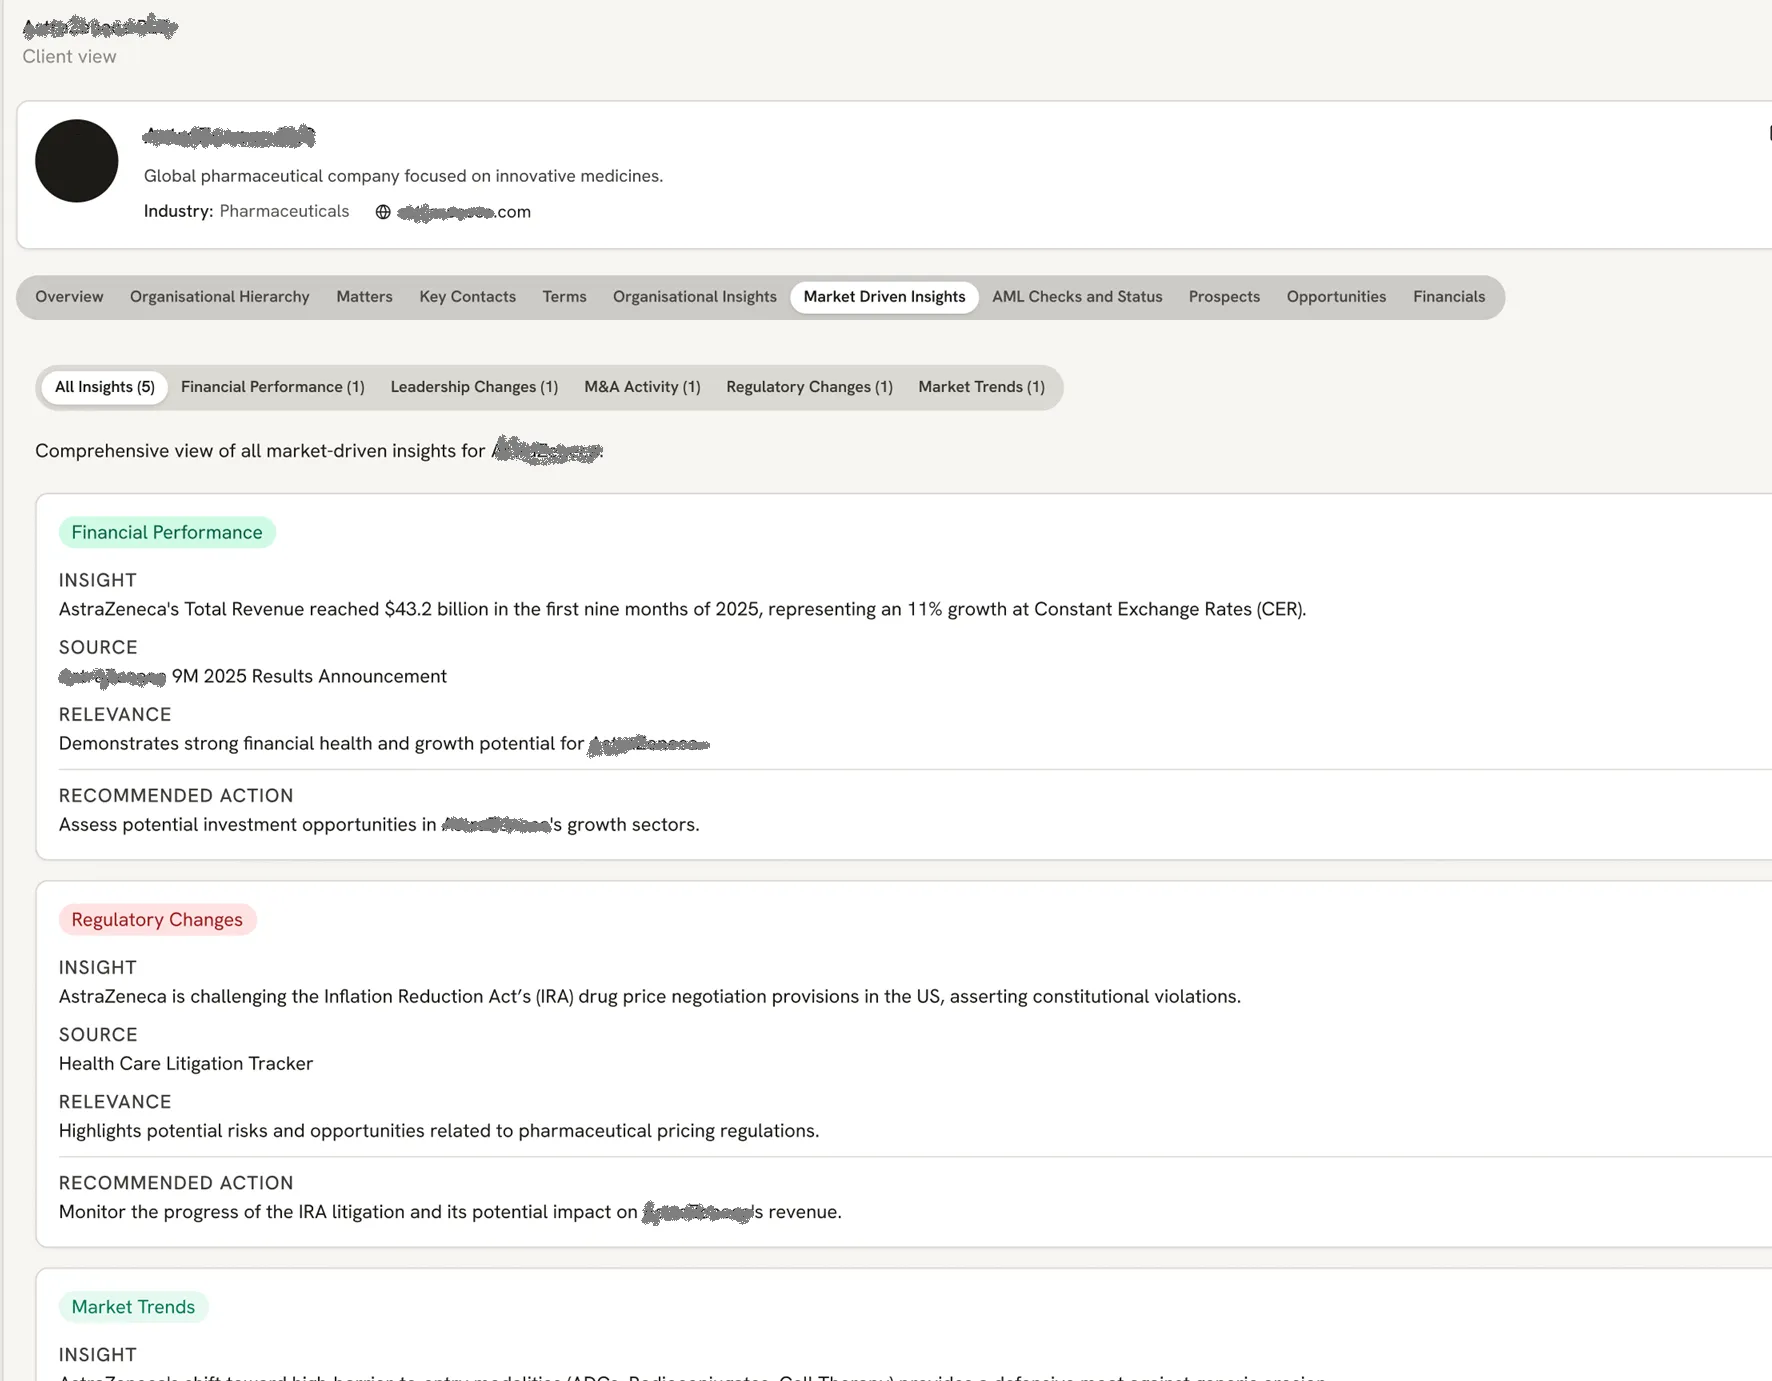Open the Opportunities tab
This screenshot has height=1381, width=1772.
pyautogui.click(x=1336, y=297)
